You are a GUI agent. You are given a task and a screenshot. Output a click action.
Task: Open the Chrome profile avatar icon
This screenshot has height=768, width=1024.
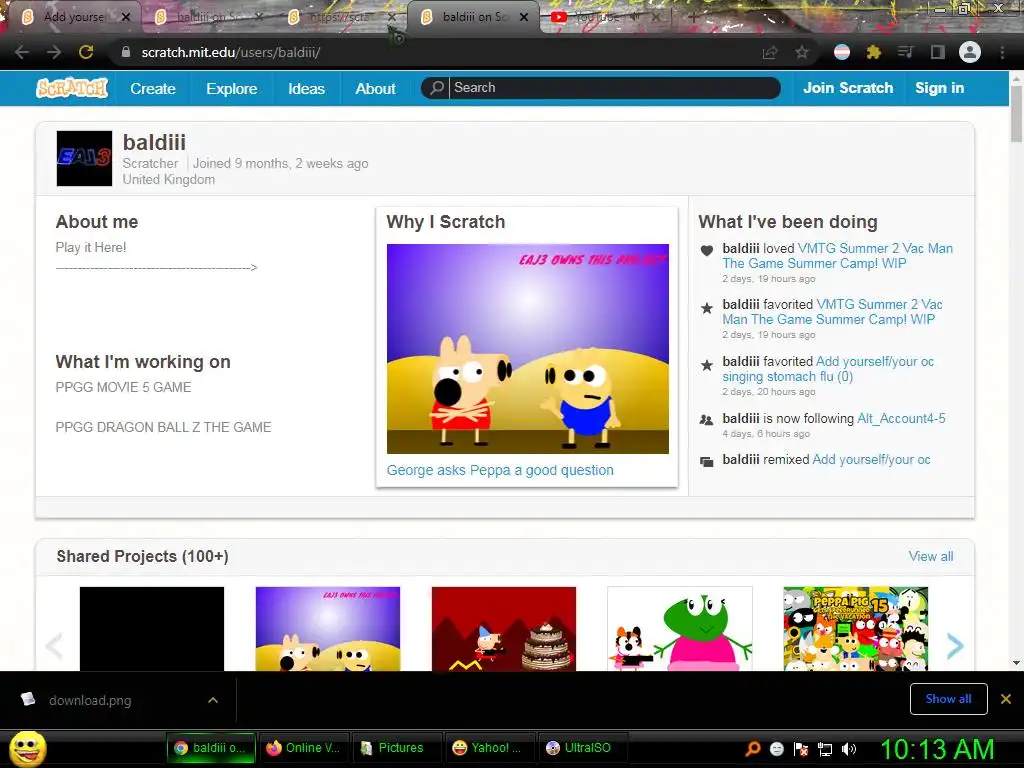970,52
